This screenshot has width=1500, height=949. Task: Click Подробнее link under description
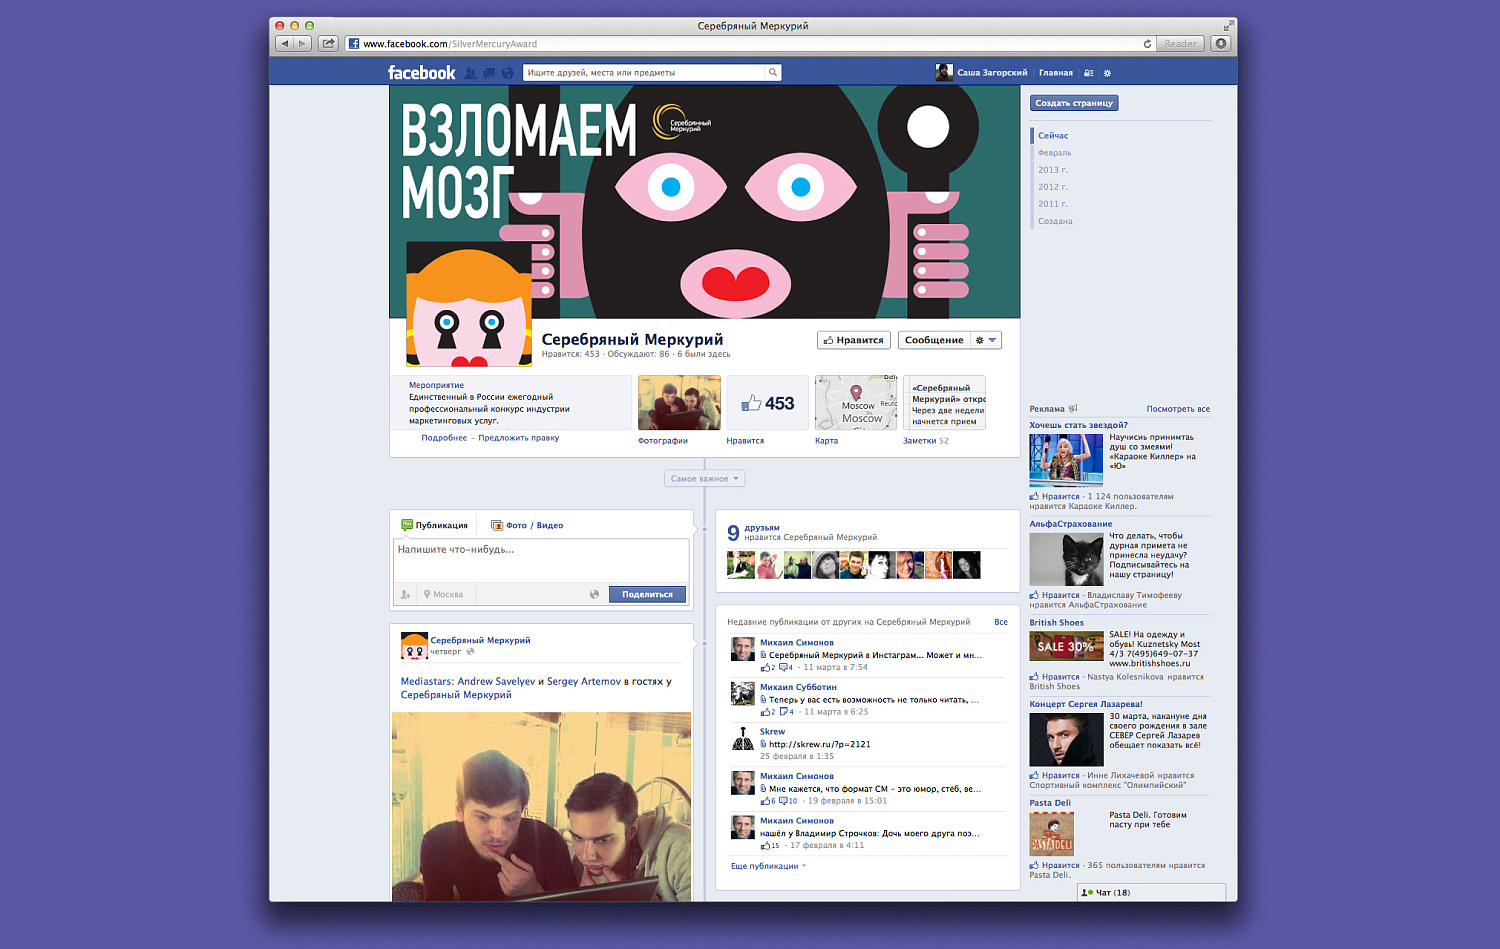pyautogui.click(x=444, y=438)
